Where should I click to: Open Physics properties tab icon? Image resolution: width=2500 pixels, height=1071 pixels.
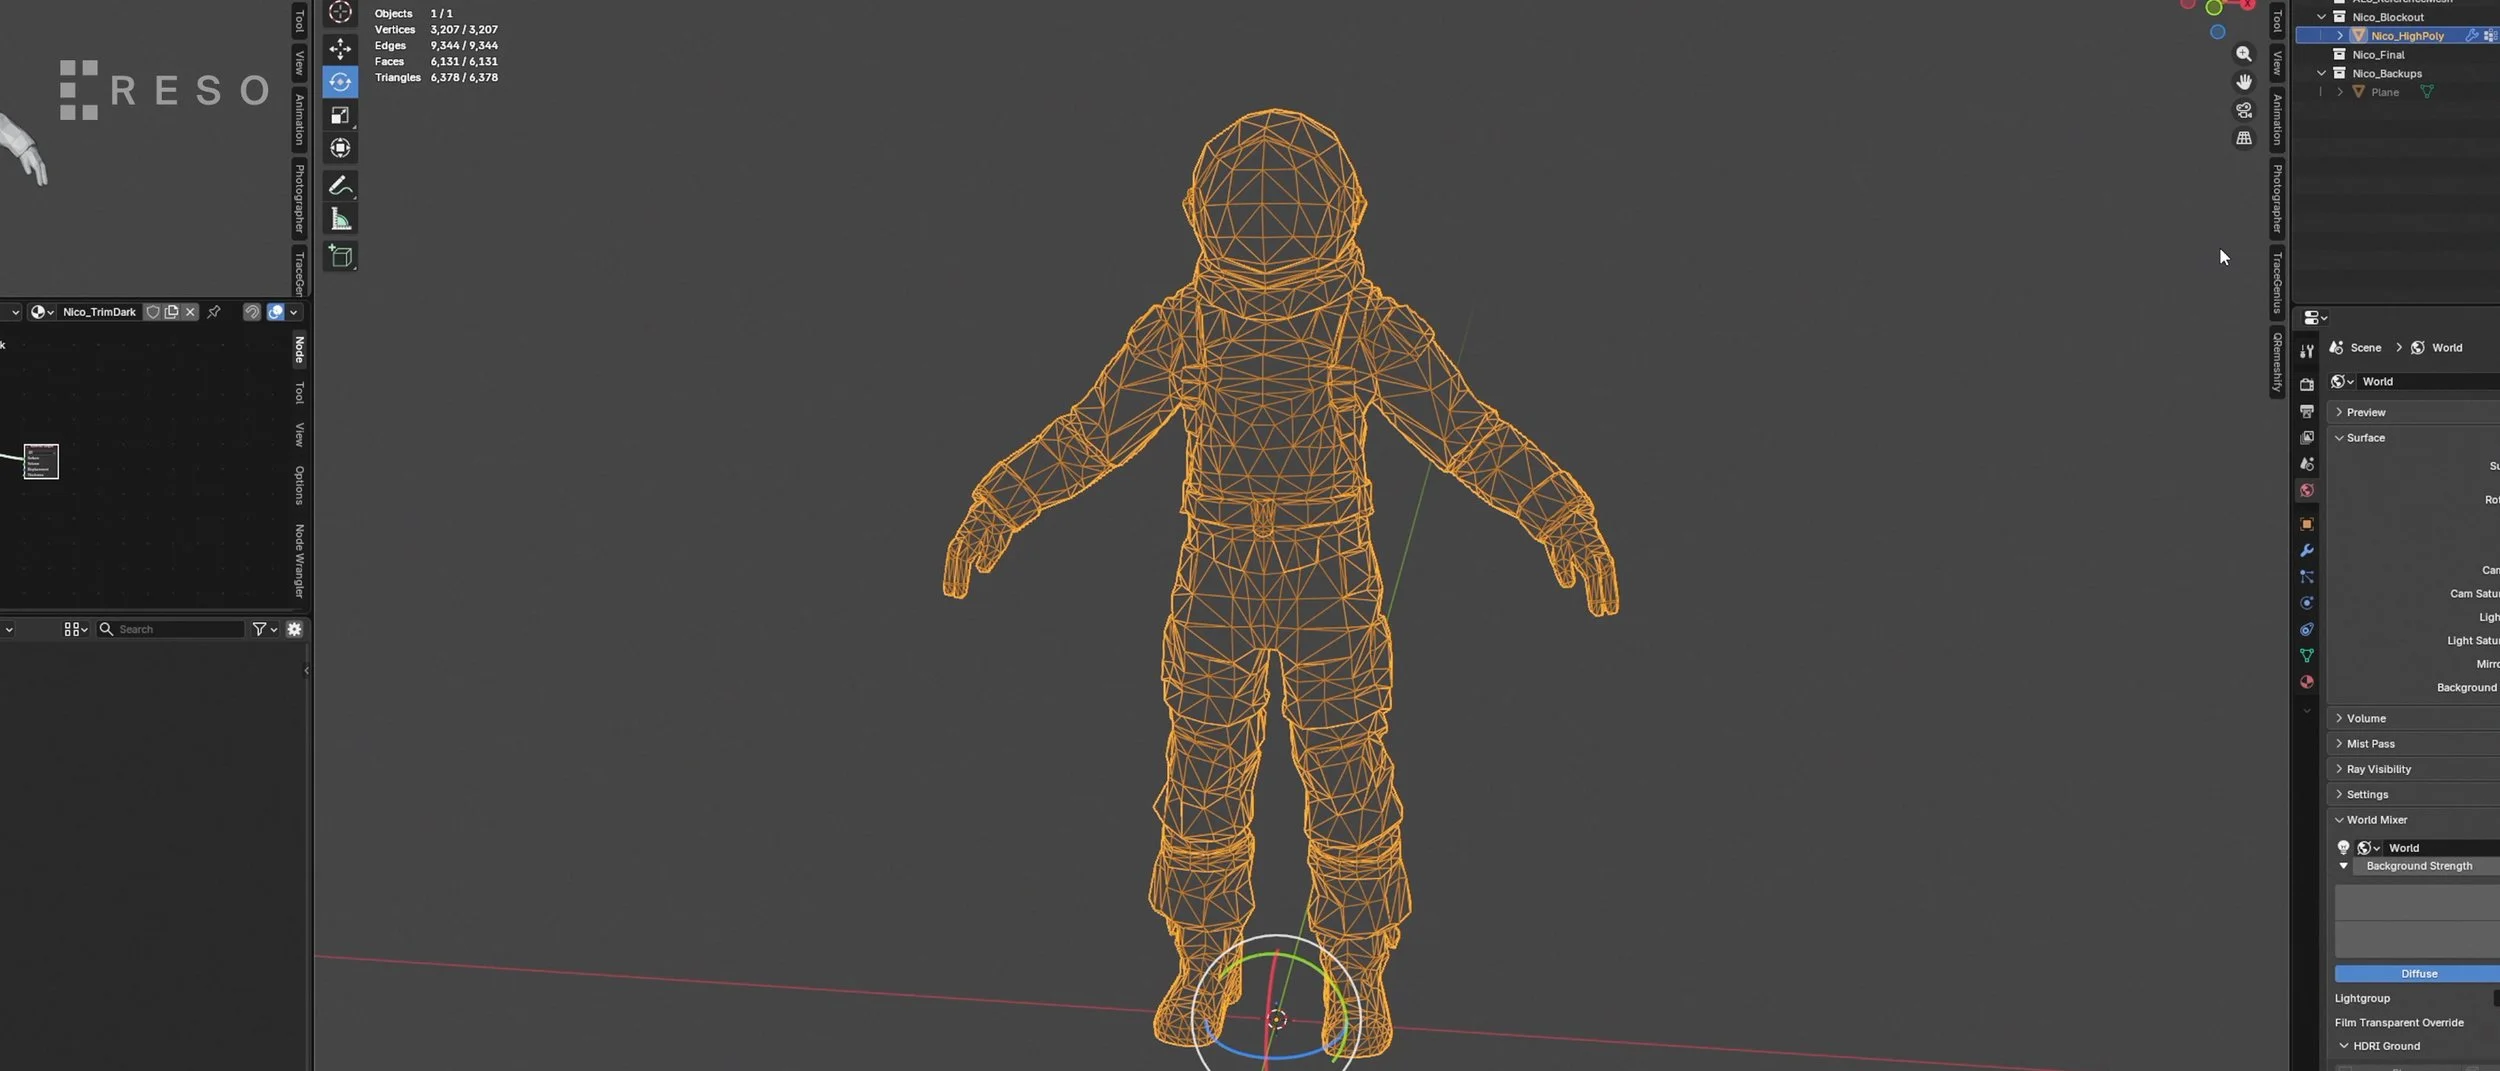point(2306,603)
